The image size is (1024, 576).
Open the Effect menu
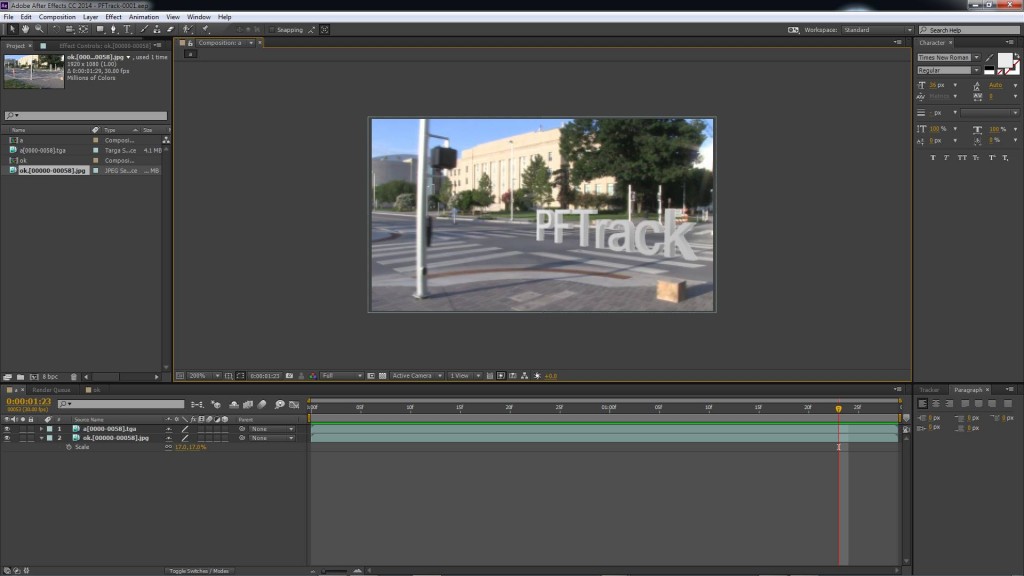[x=113, y=17]
